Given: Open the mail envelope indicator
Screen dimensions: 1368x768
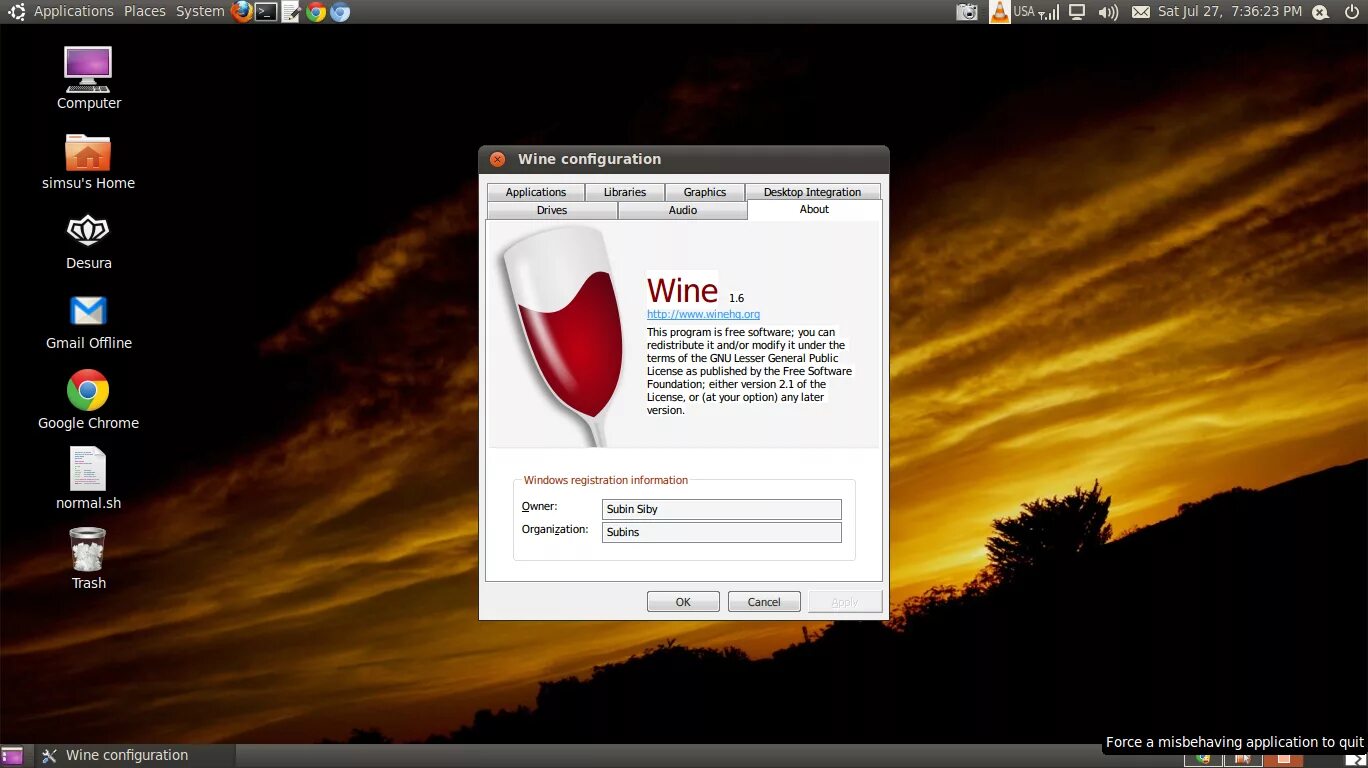Looking at the screenshot, I should (1141, 12).
